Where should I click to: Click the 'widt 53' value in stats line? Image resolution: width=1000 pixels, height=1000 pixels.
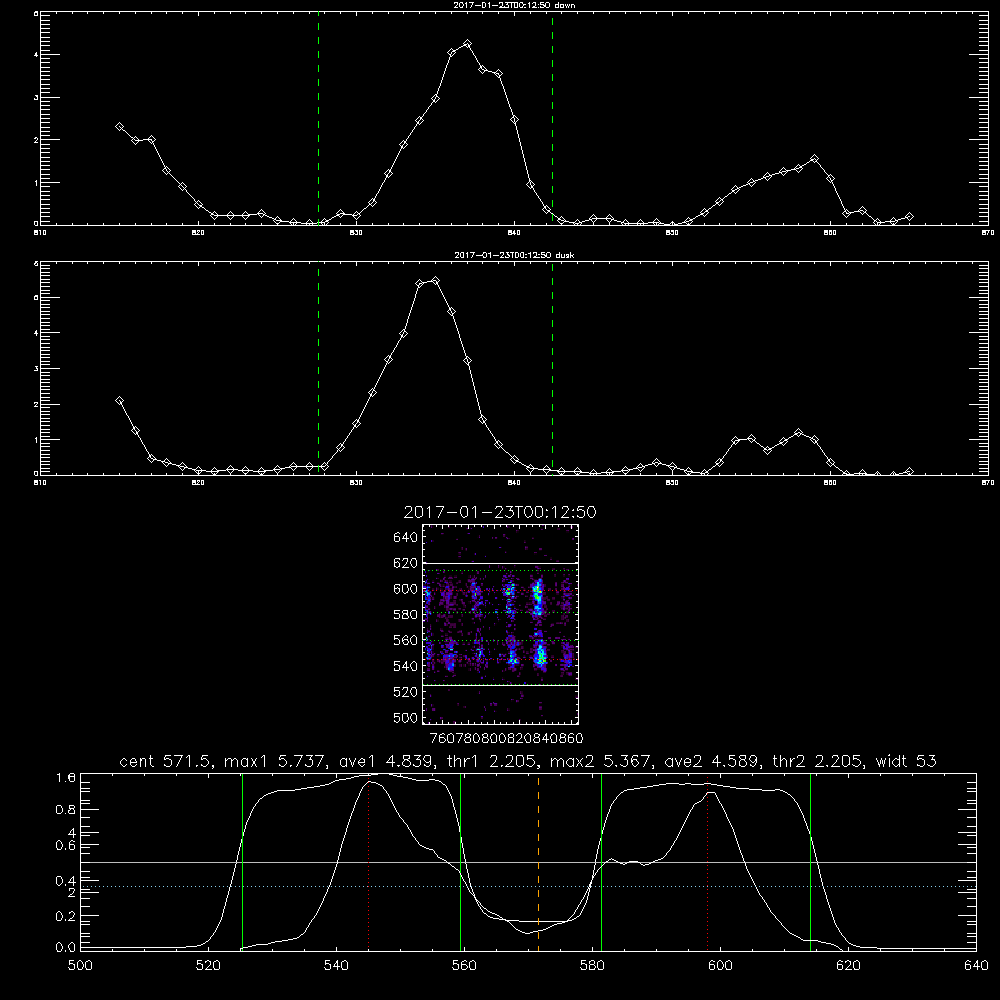coord(906,761)
